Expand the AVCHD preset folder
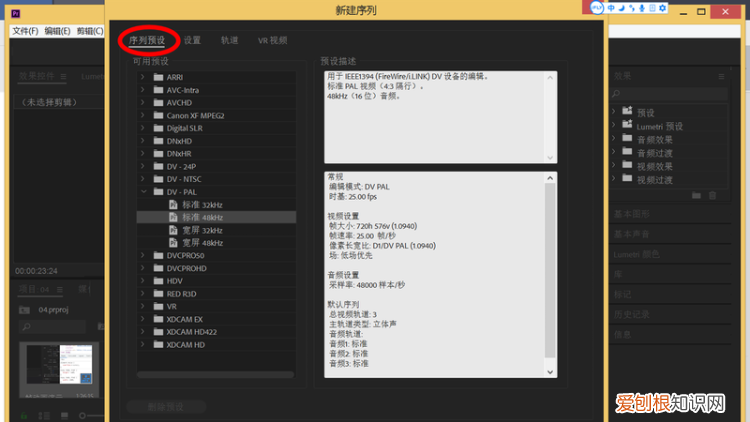750x422 pixels. [x=143, y=102]
